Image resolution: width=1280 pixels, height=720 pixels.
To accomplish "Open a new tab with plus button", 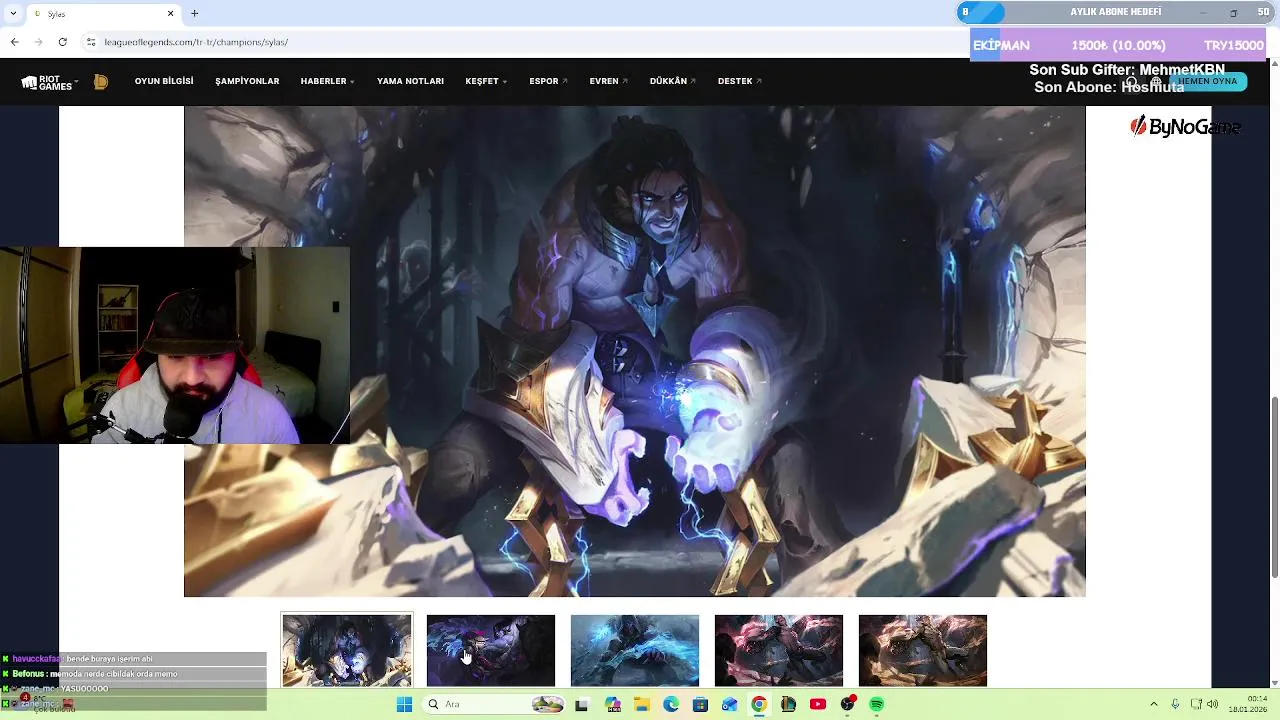I will (194, 13).
